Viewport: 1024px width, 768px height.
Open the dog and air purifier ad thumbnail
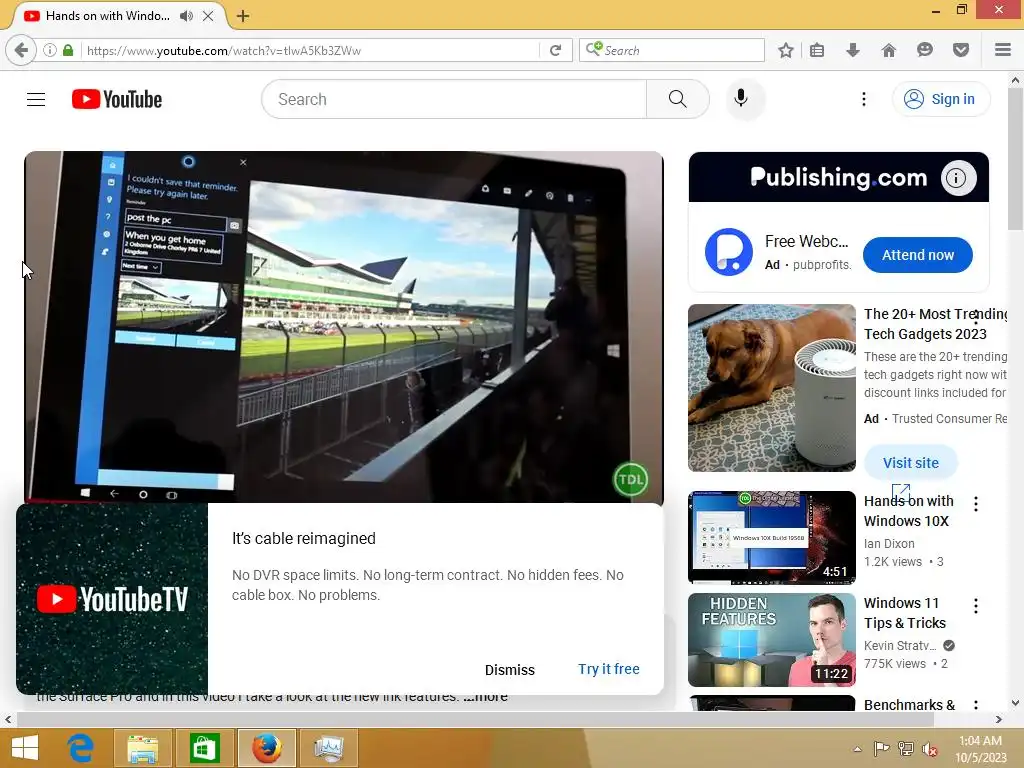772,388
